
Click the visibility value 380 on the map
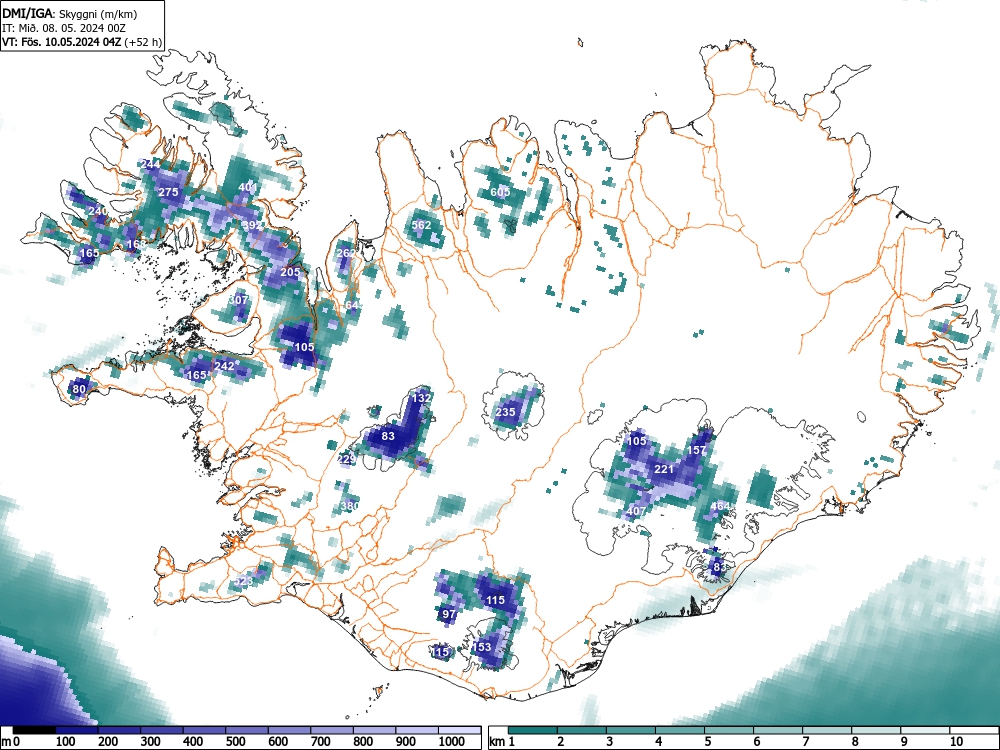349,506
